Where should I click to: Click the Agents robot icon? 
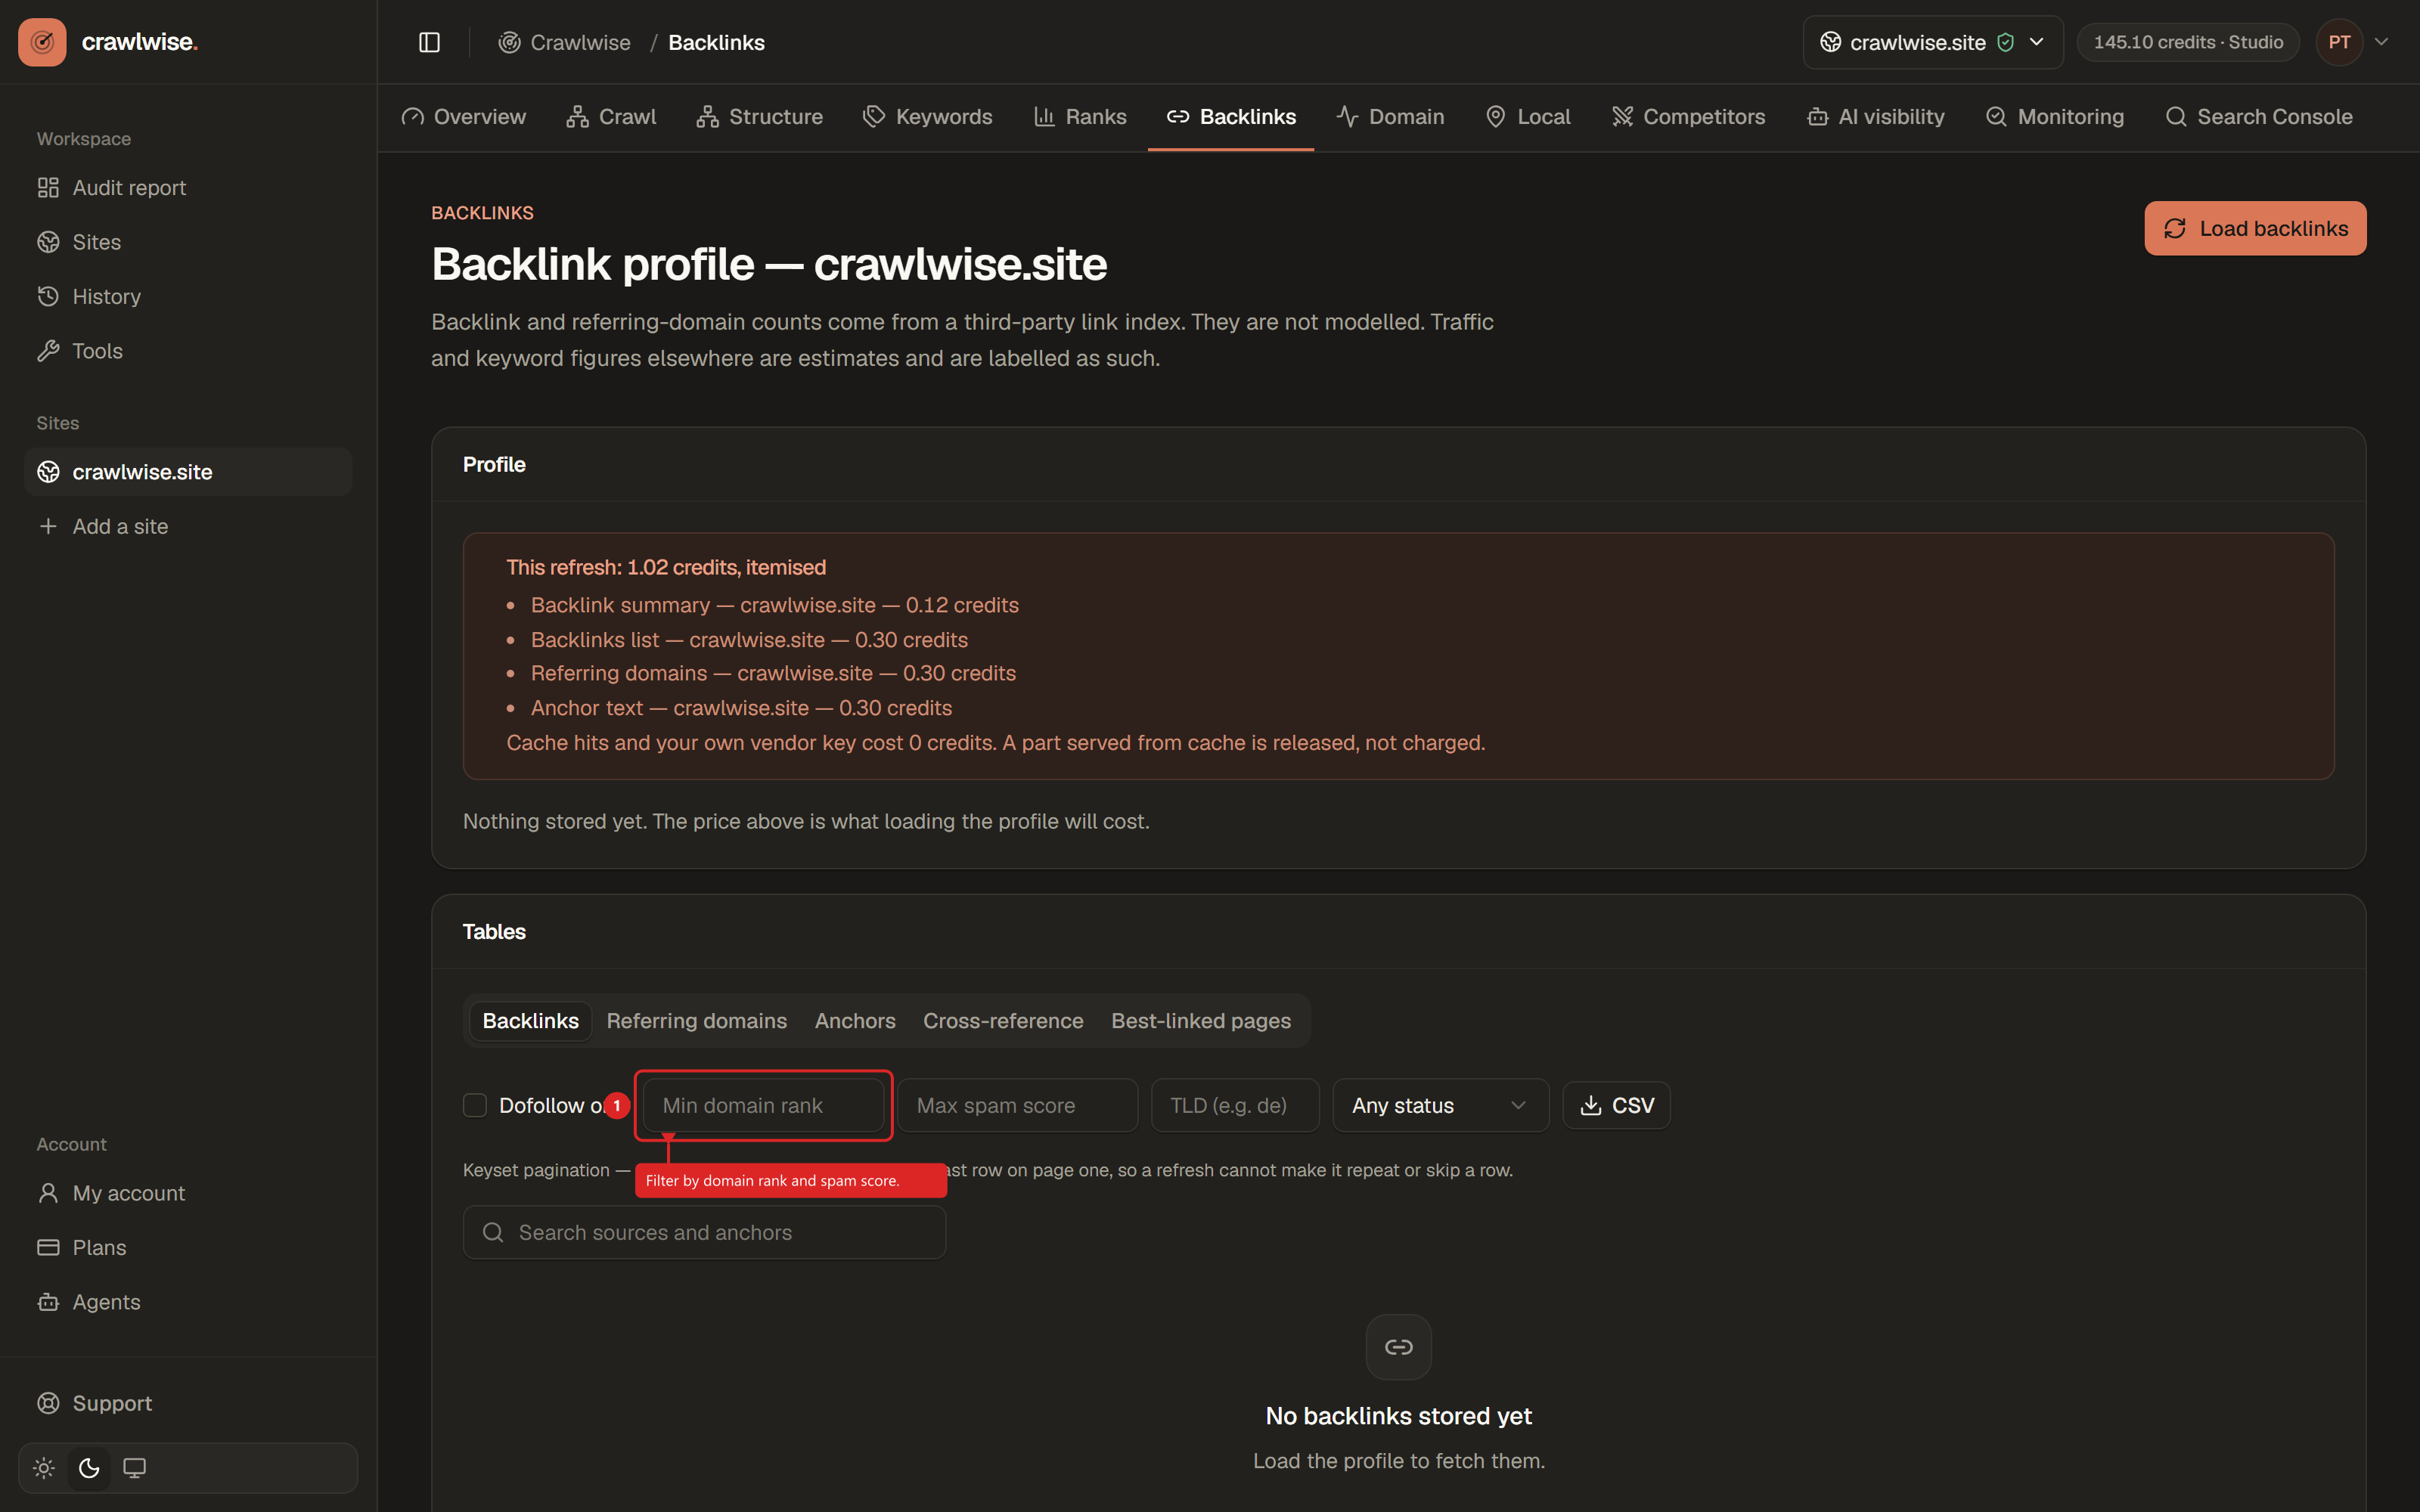tap(48, 1302)
